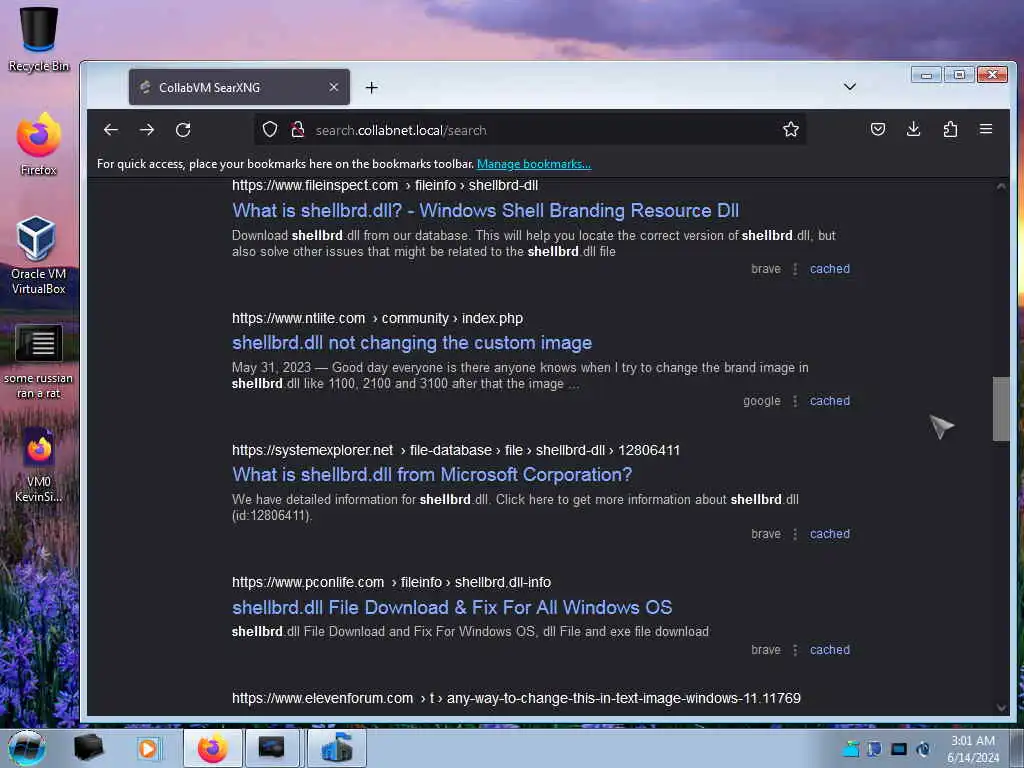Viewport: 1024px width, 768px height.
Task: Click the display tray icon
Action: [899, 749]
